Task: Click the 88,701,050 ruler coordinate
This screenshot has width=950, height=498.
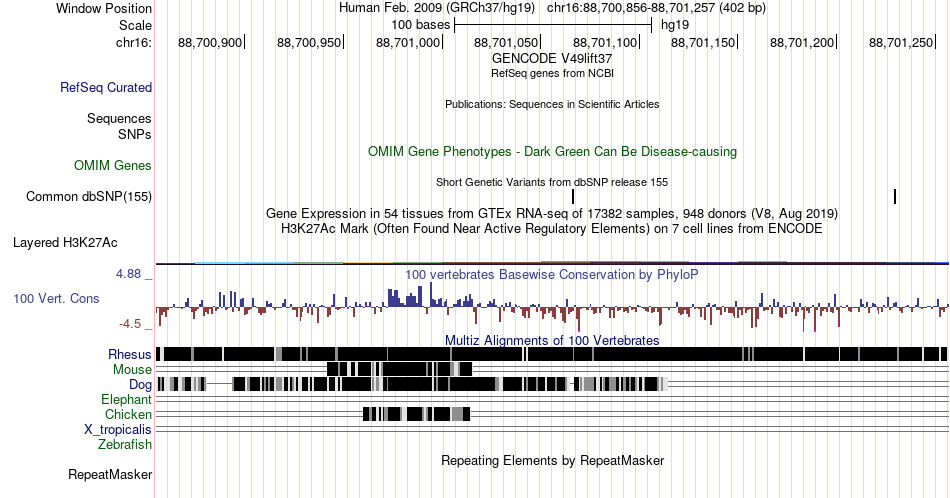Action: [x=506, y=42]
